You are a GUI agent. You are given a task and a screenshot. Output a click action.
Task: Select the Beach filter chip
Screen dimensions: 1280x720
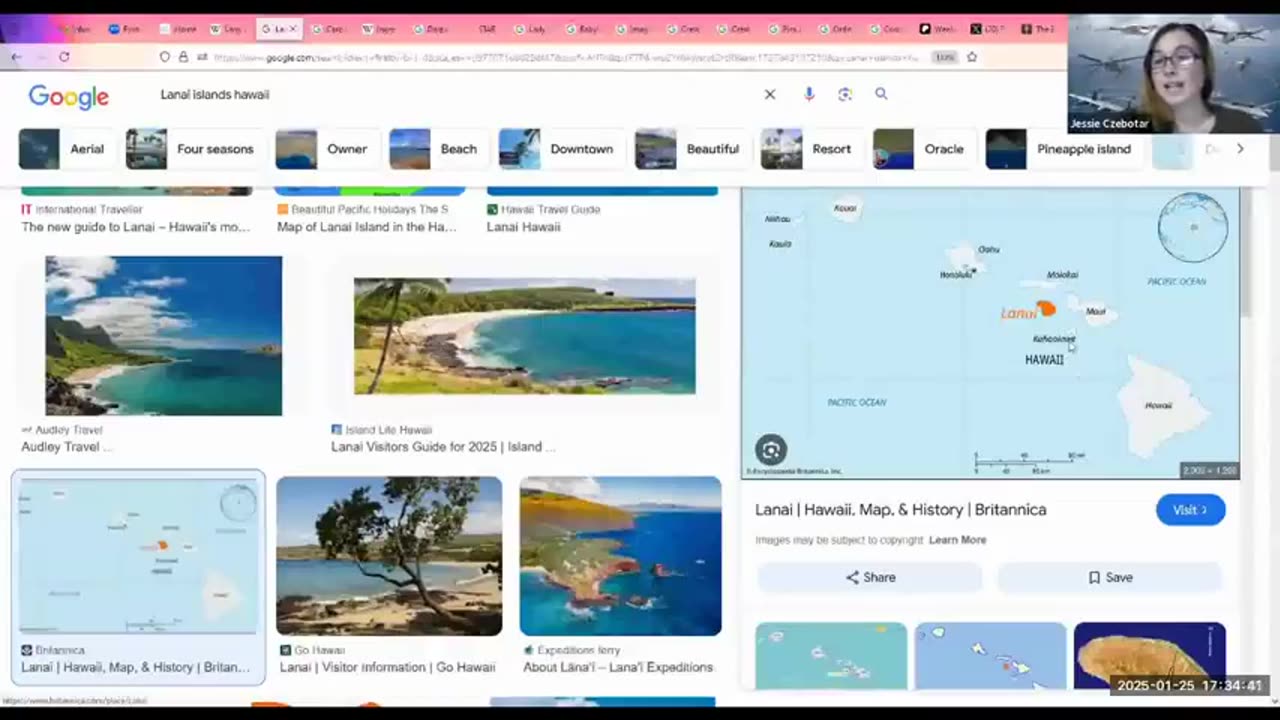point(438,149)
